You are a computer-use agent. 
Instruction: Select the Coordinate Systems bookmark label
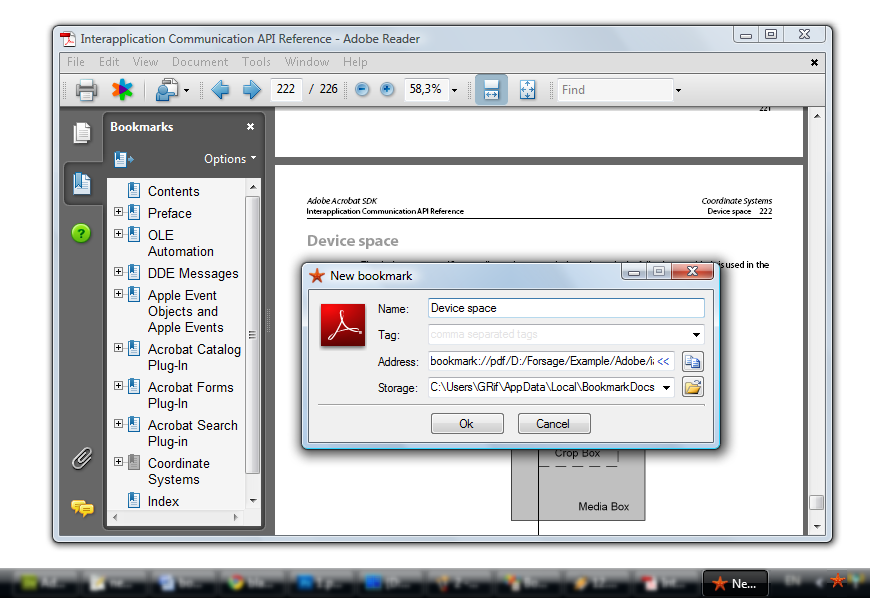[179, 472]
